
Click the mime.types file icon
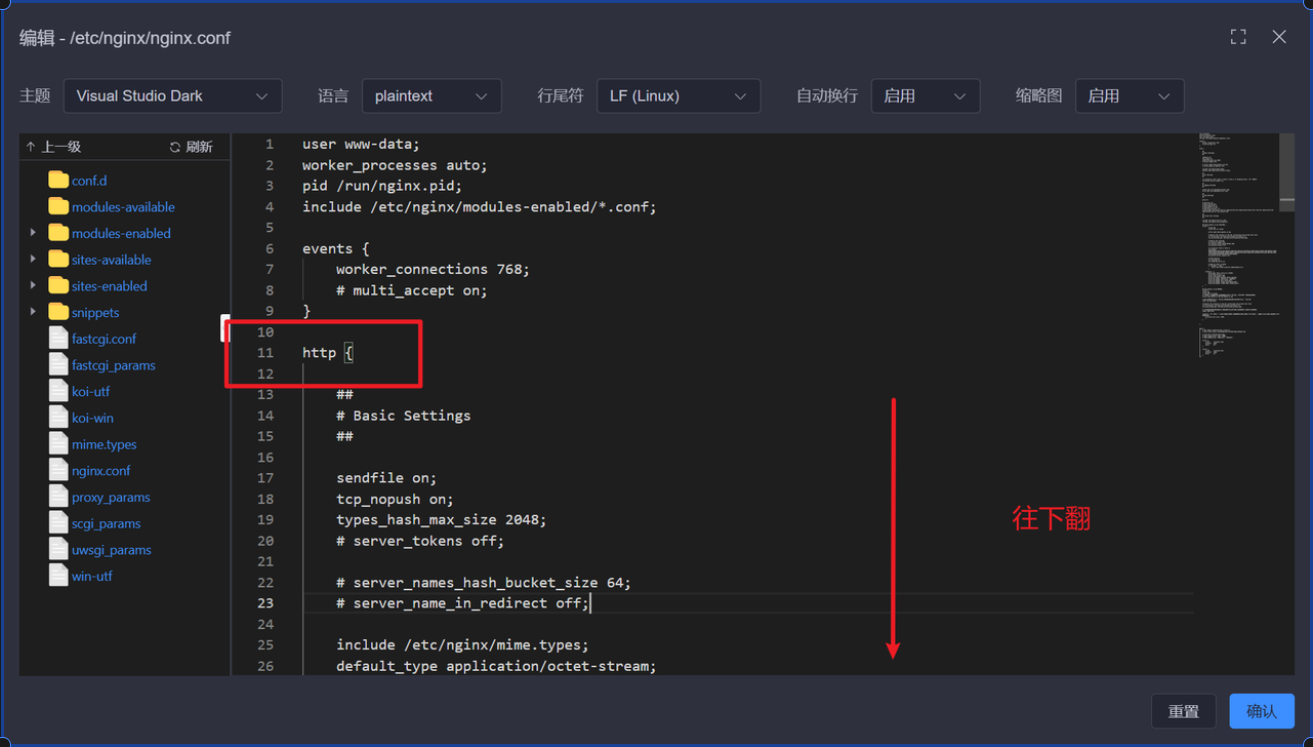point(58,444)
